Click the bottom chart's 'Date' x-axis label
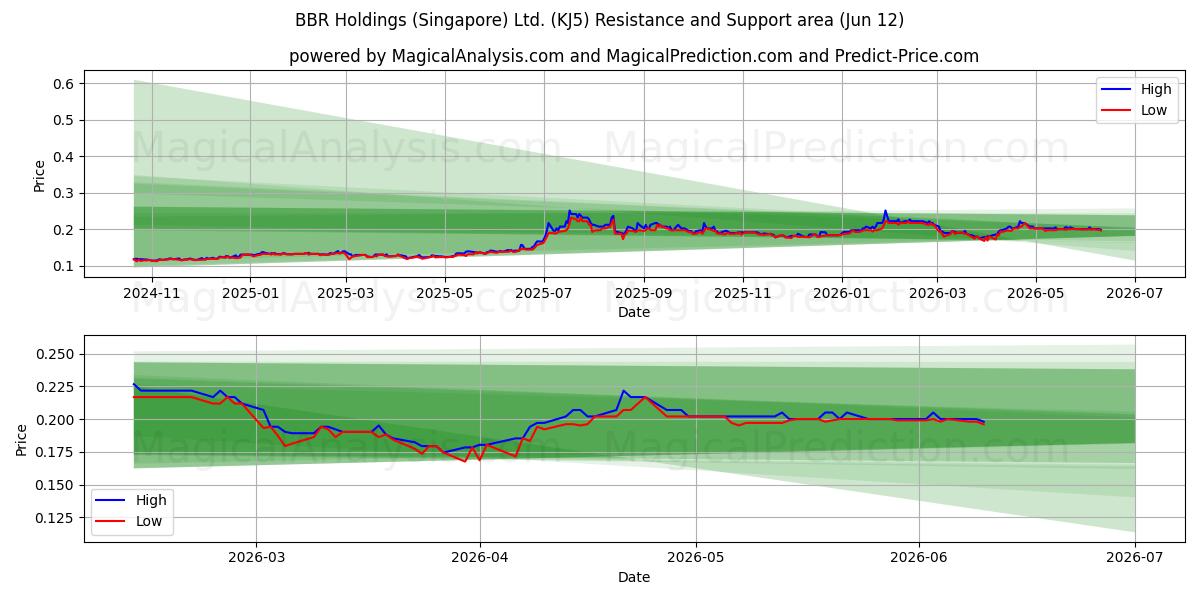This screenshot has height=600, width=1200. click(634, 577)
